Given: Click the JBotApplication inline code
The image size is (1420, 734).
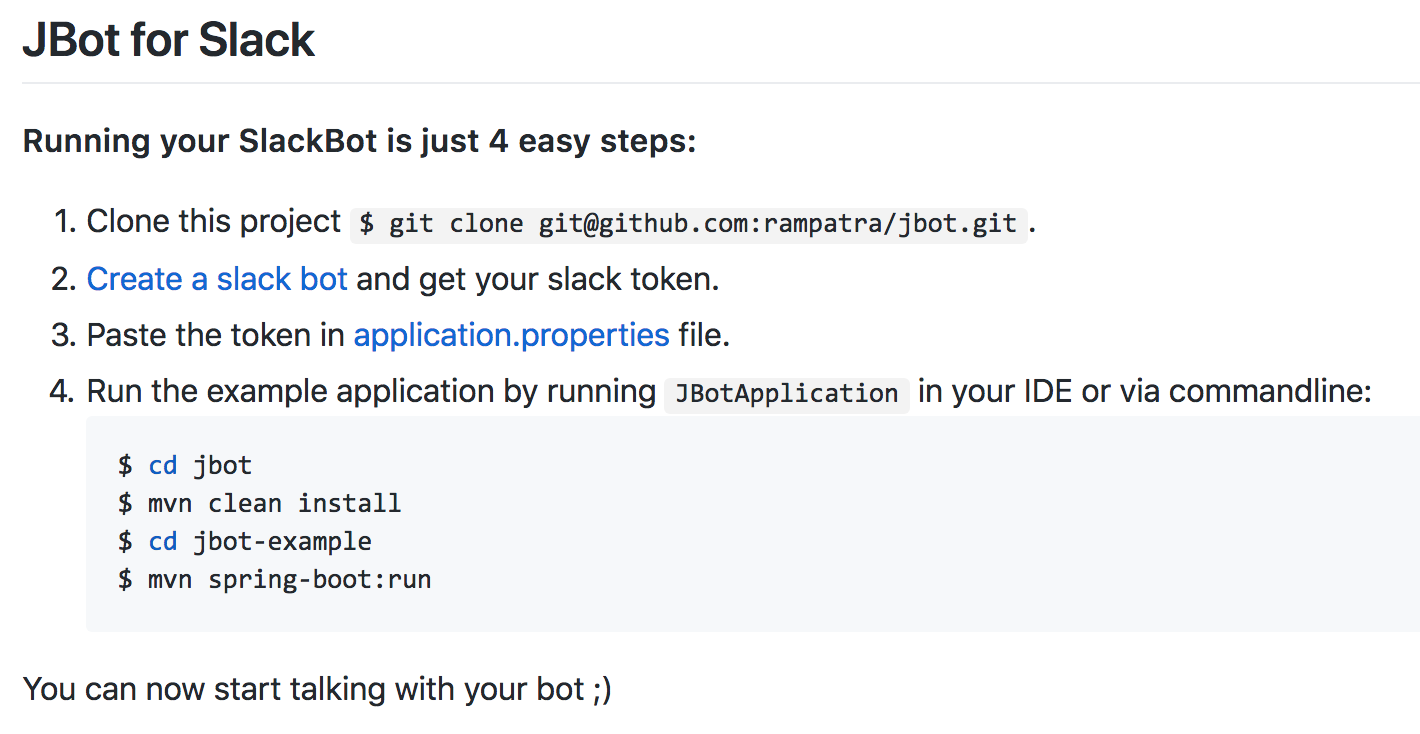Looking at the screenshot, I should [787, 393].
